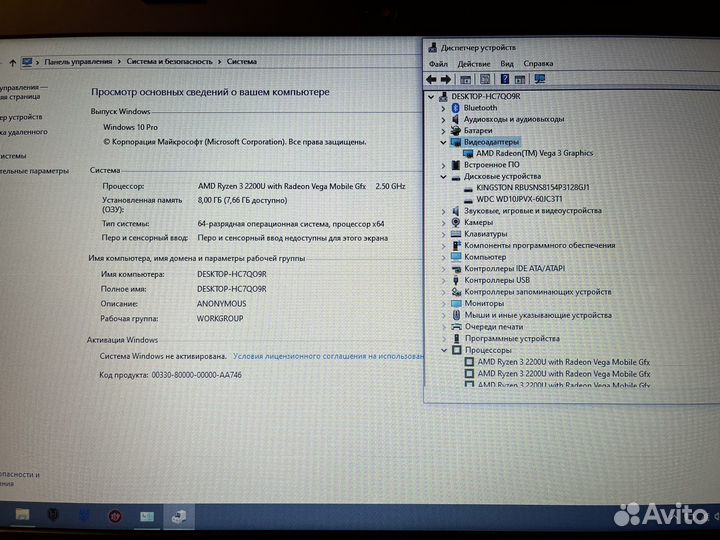Click the Up arrow in the System window

click(12, 62)
